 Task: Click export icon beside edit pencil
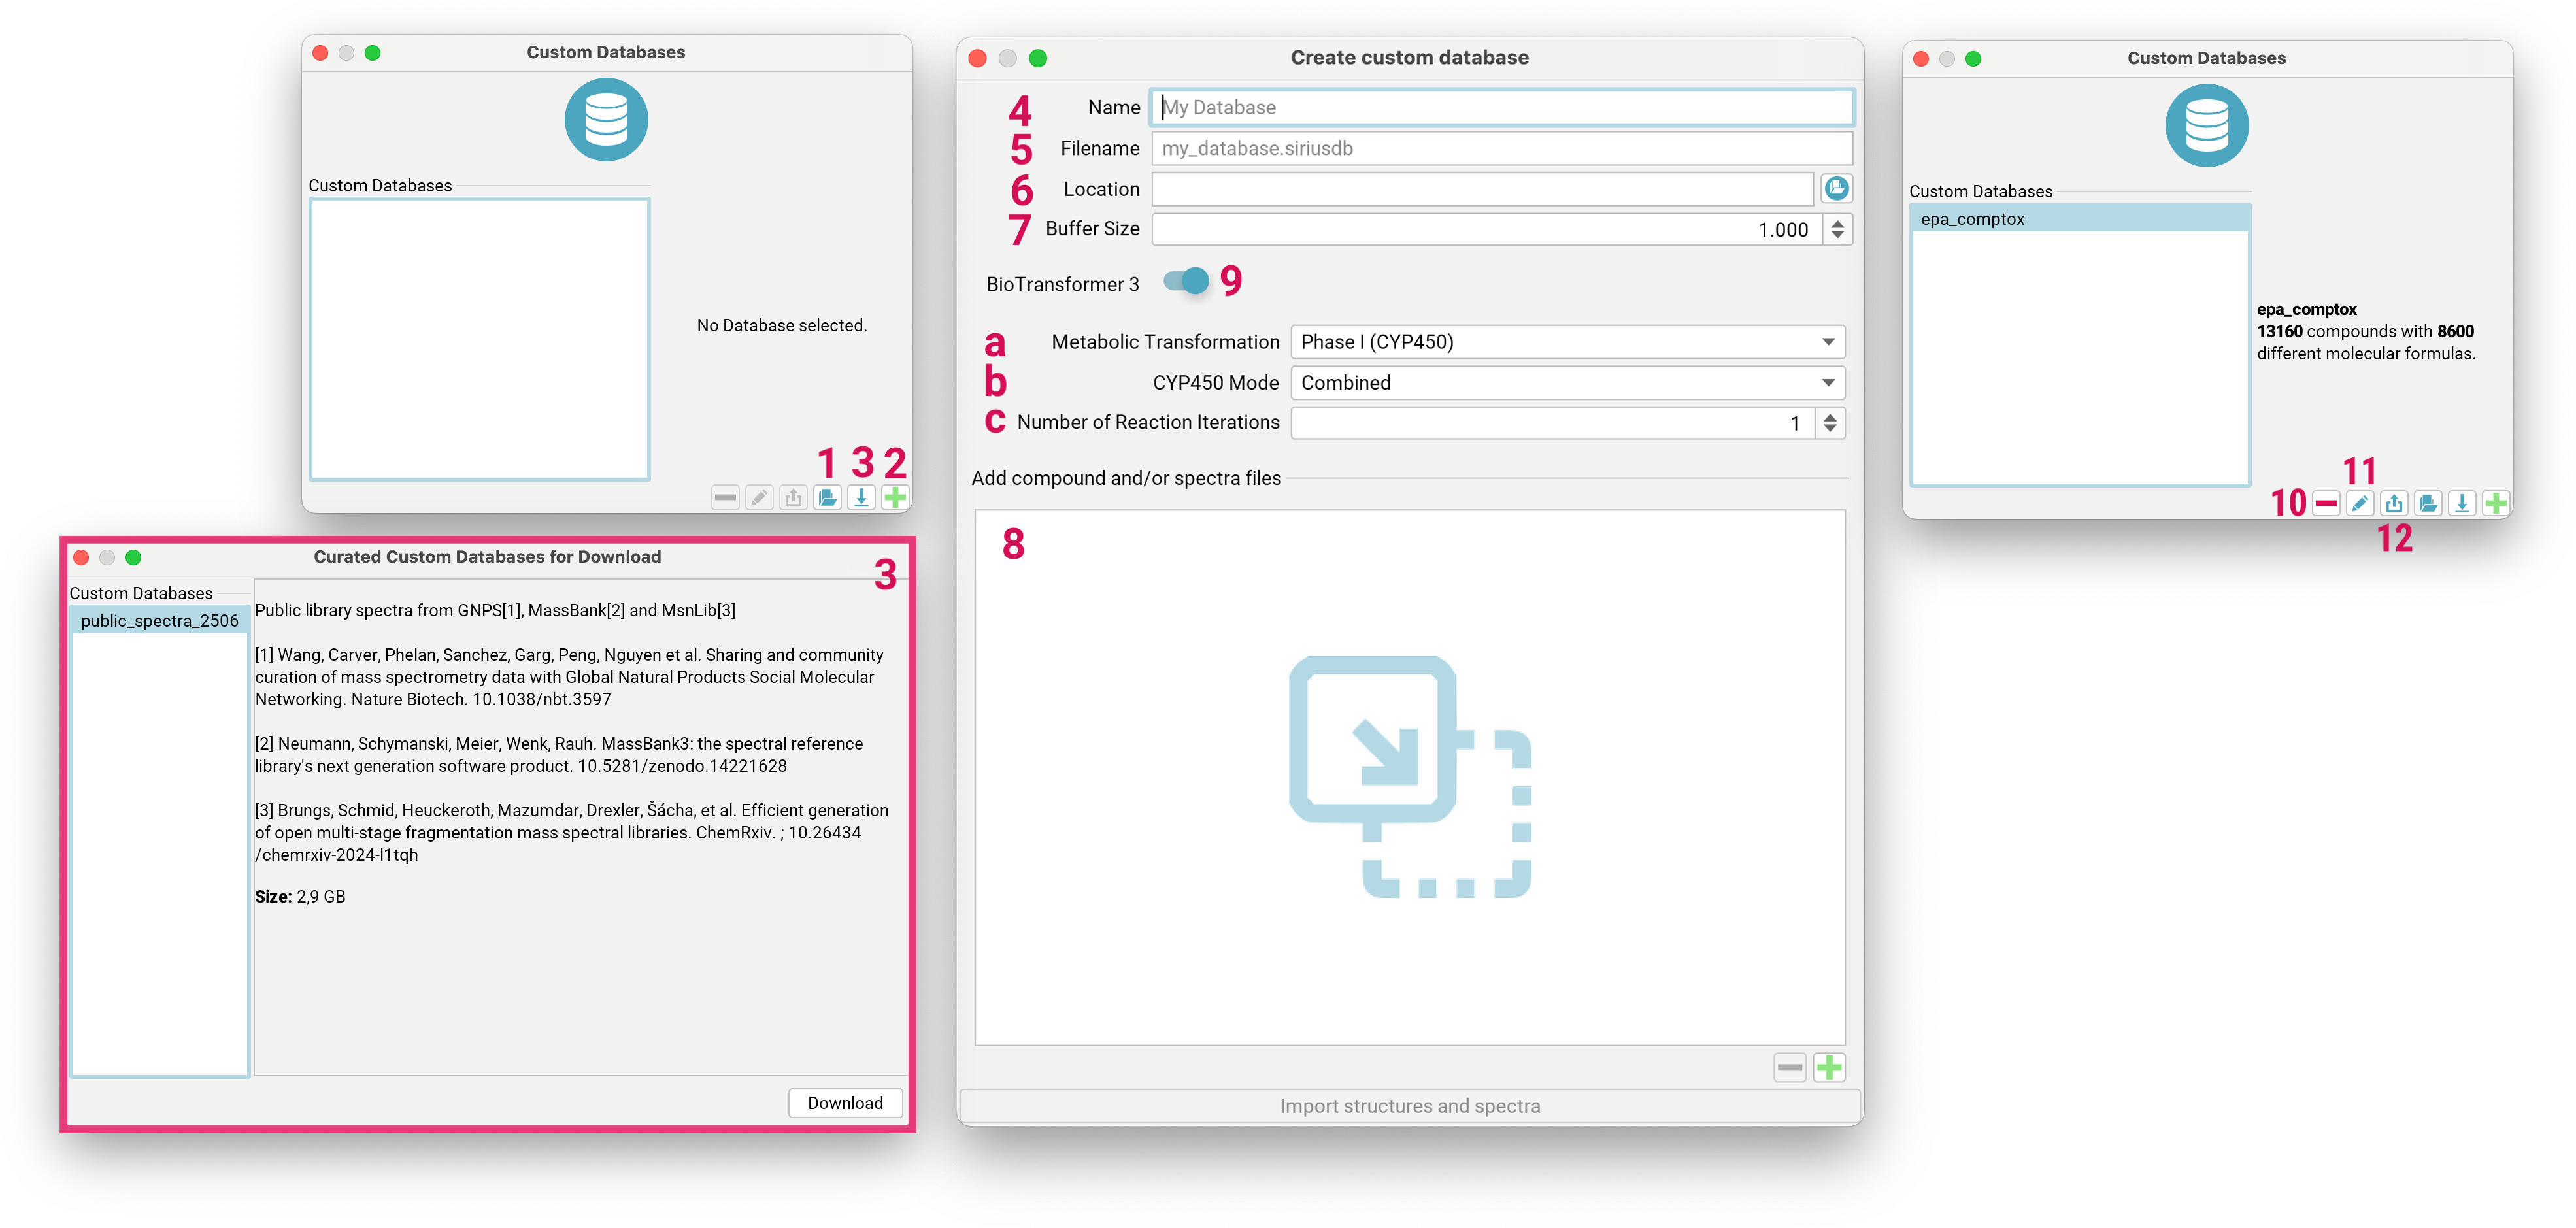pyautogui.click(x=2394, y=503)
